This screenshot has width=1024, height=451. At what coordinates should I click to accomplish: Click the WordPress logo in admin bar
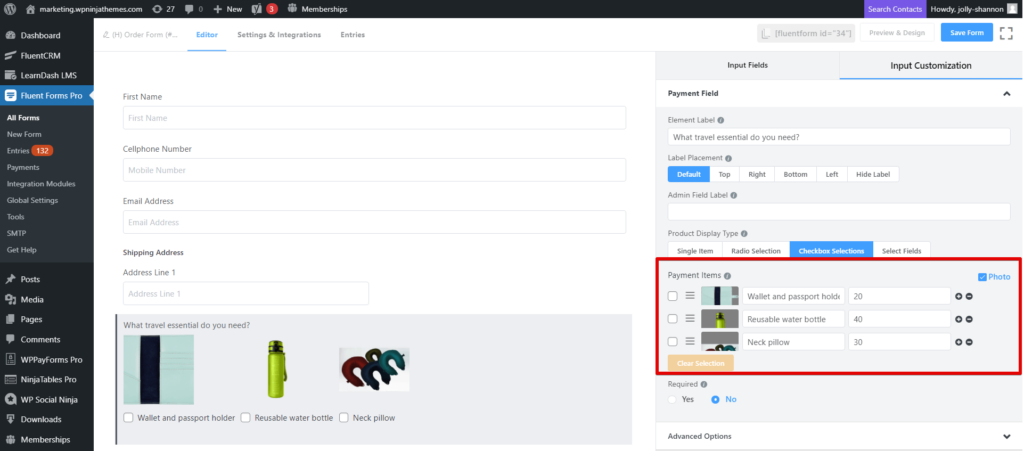[x=10, y=9]
